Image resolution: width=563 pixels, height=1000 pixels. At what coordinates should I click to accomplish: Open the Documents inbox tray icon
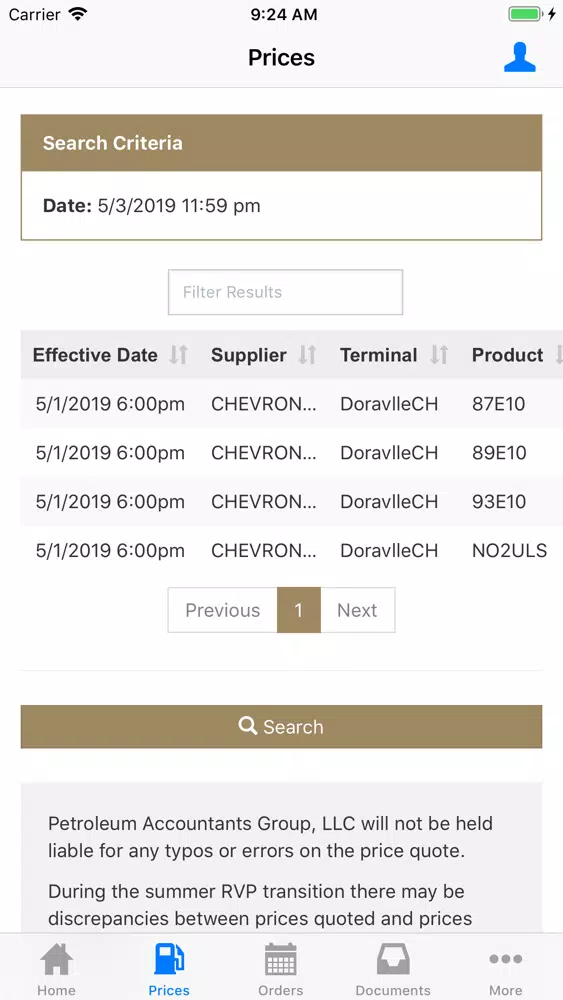[393, 959]
